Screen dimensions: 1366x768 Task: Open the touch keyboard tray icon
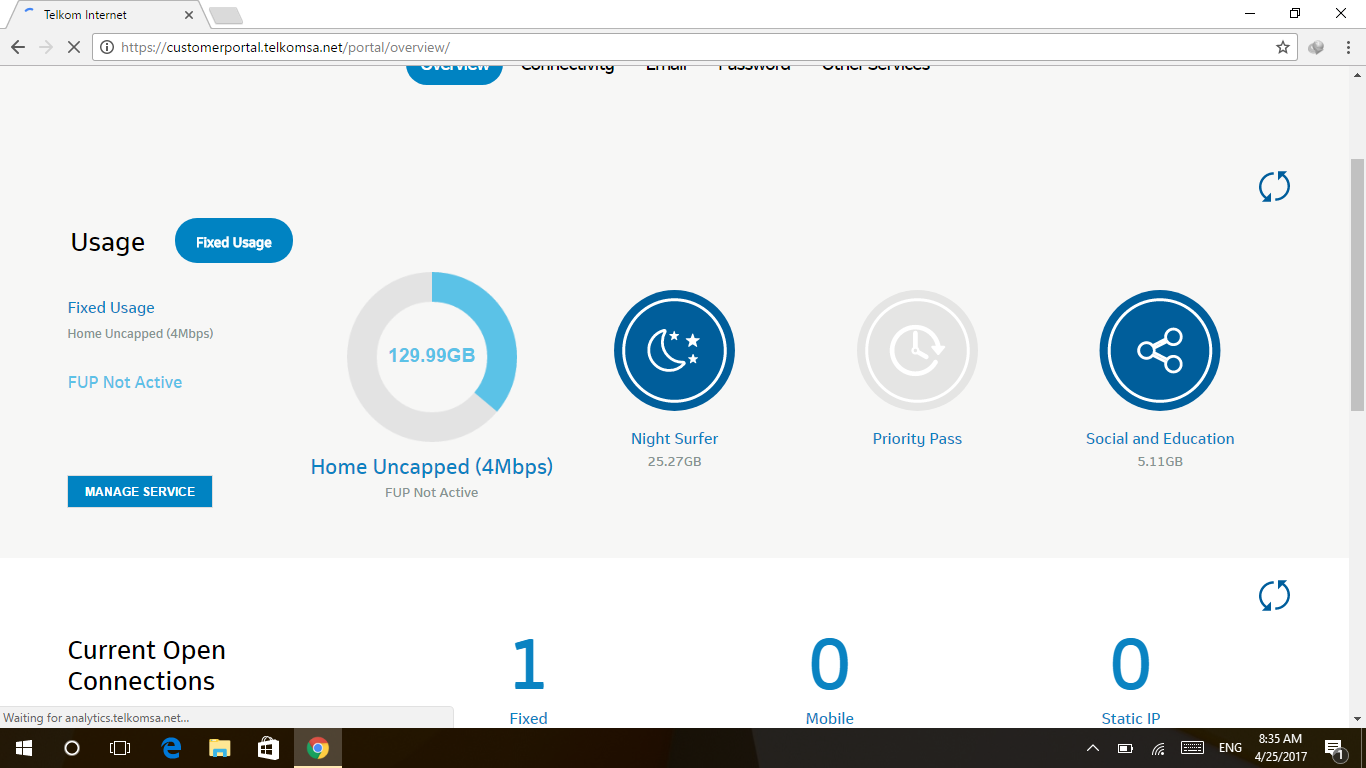[x=1192, y=748]
